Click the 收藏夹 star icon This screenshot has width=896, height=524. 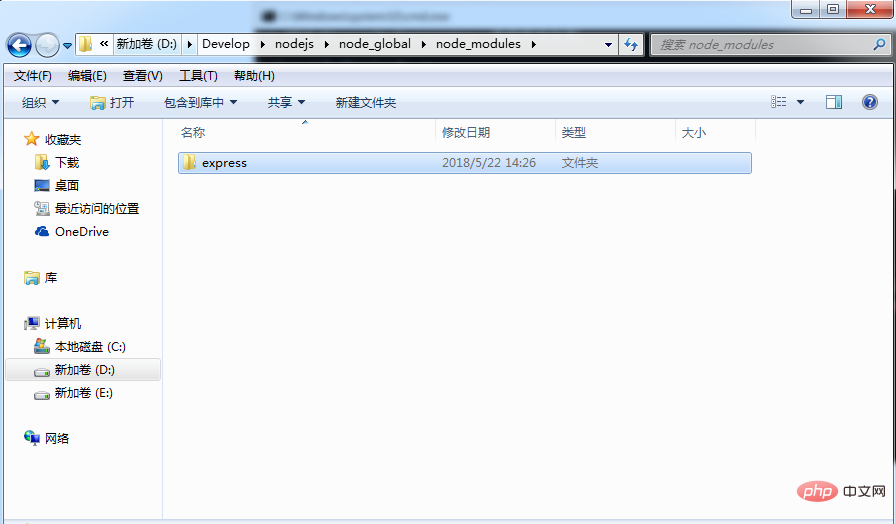click(31, 139)
